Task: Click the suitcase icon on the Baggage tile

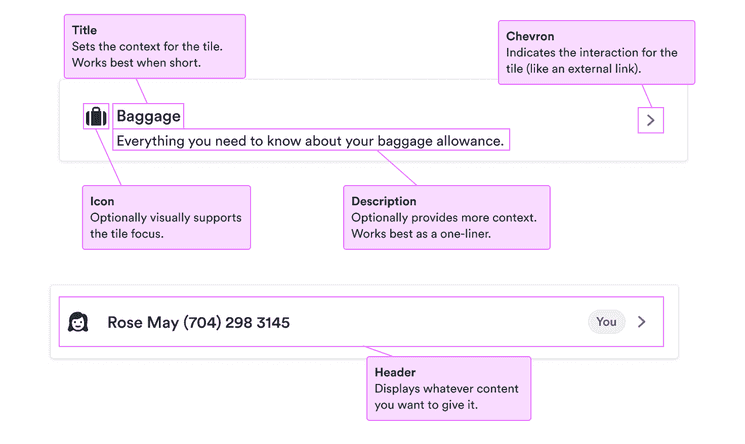Action: click(x=95, y=117)
